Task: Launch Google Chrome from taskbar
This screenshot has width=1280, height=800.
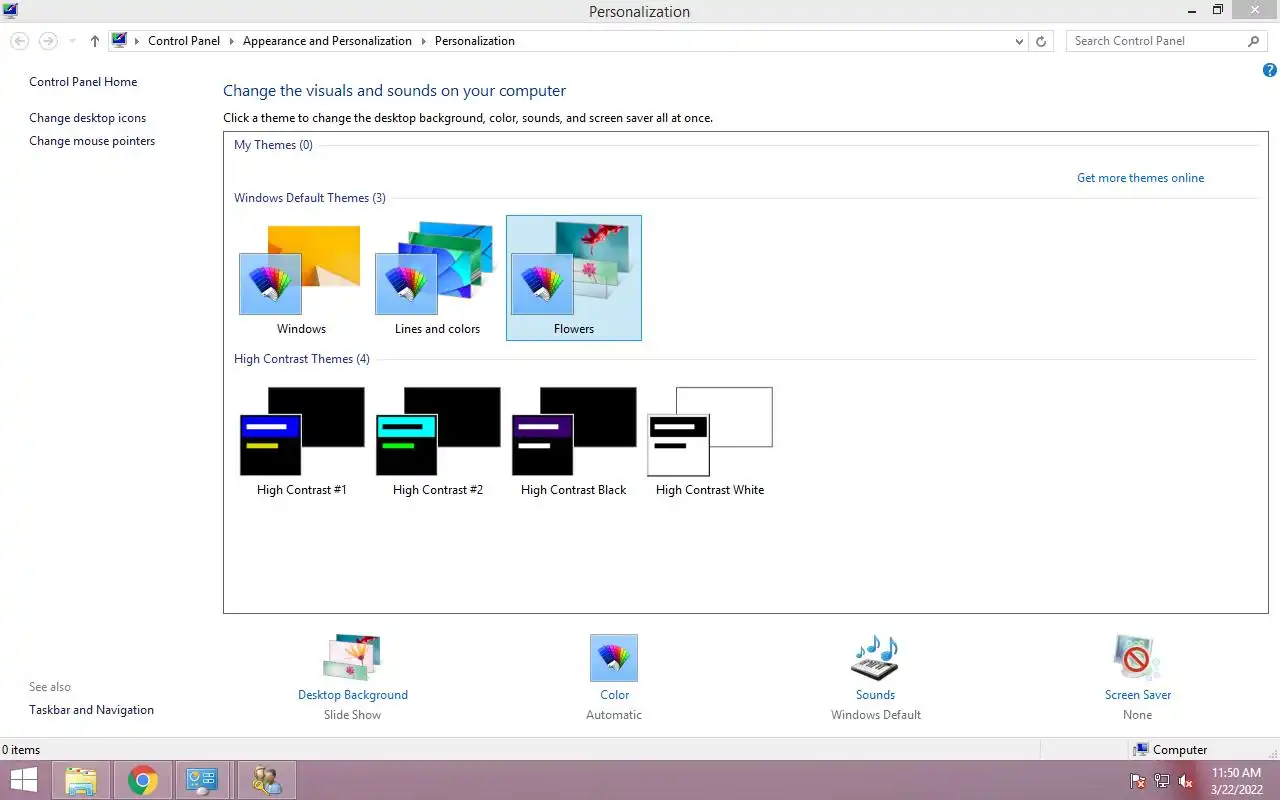Action: (x=143, y=780)
